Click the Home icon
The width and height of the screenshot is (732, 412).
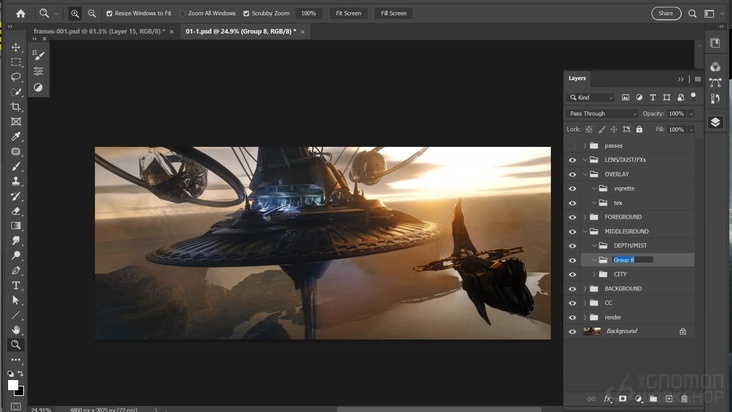coord(21,14)
